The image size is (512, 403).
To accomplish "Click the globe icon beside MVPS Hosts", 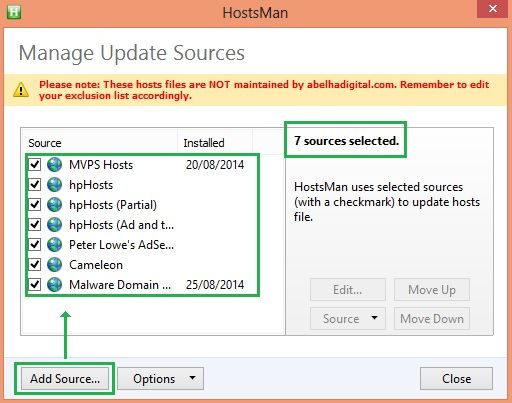I will 54,165.
